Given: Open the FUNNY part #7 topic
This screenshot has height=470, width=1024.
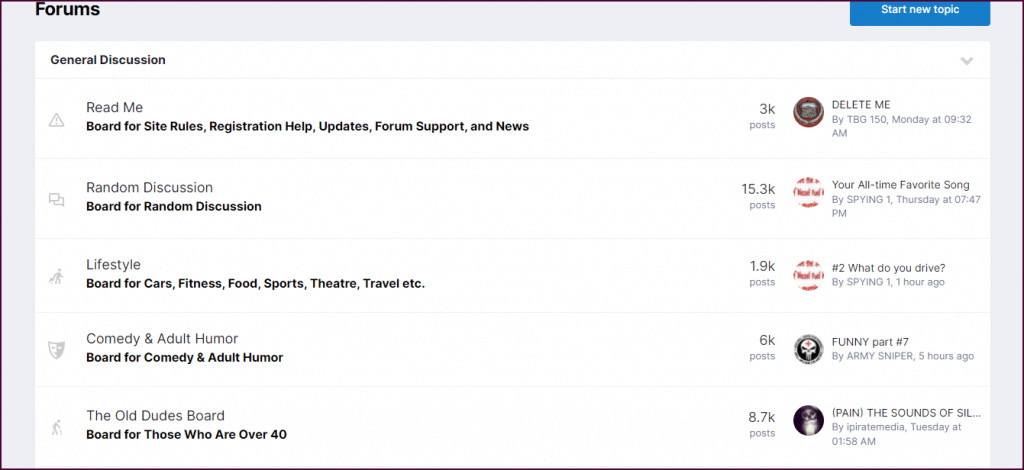Looking at the screenshot, I should 870,341.
